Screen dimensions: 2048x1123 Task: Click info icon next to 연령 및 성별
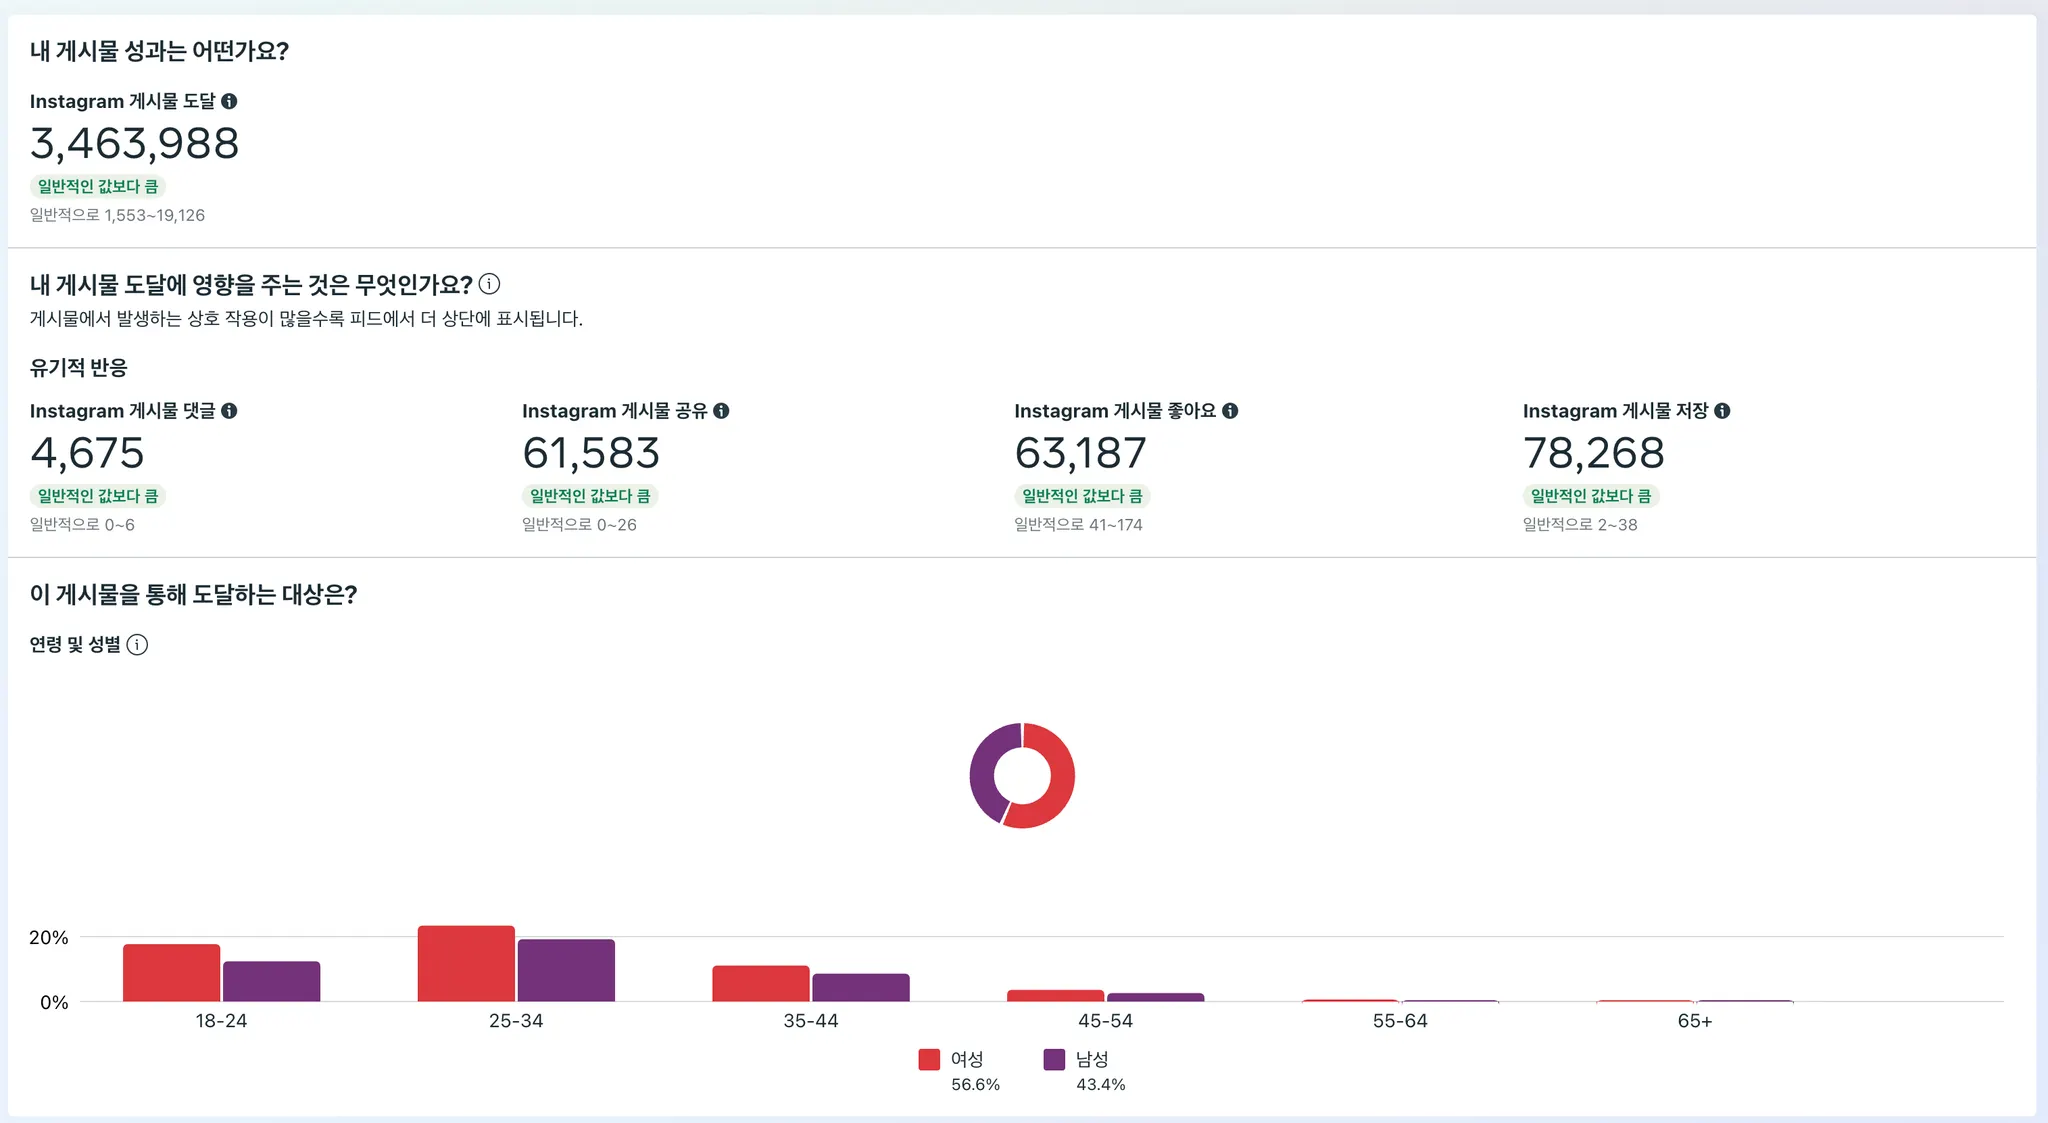138,645
